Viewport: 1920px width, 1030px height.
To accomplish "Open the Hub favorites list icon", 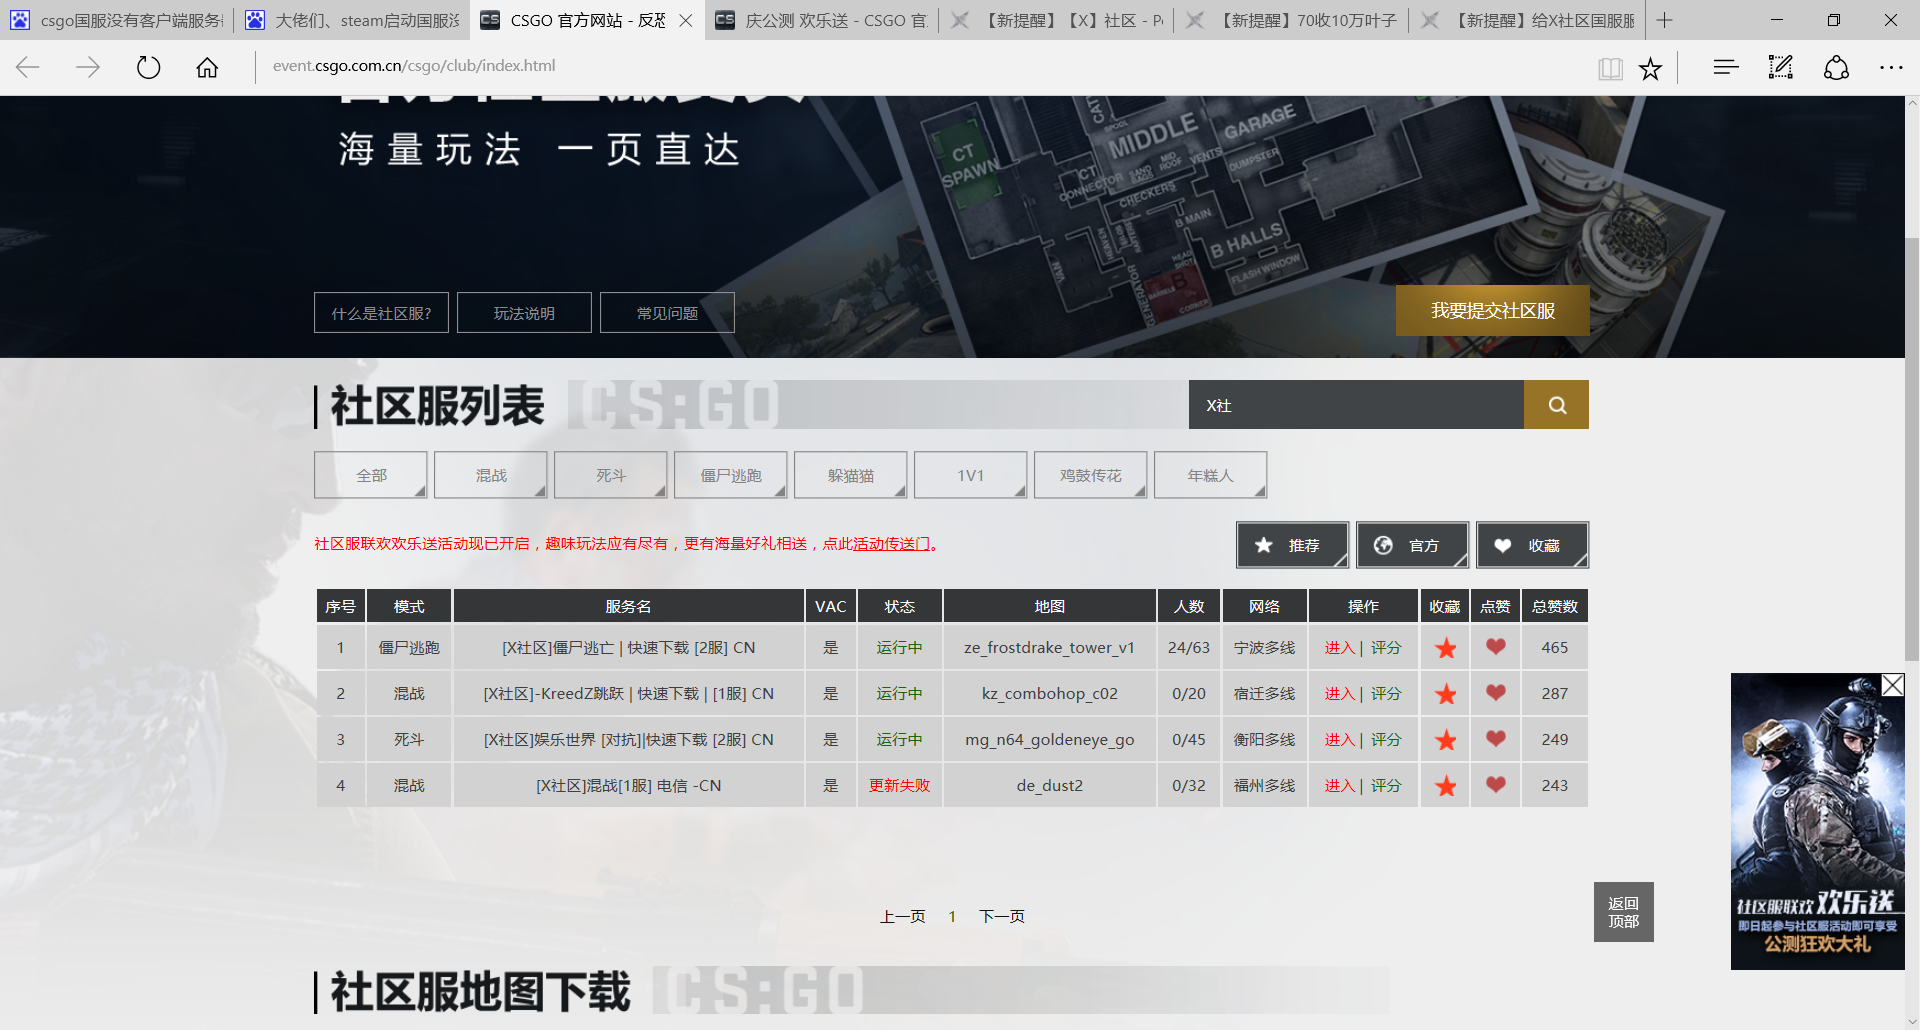I will [x=1725, y=67].
